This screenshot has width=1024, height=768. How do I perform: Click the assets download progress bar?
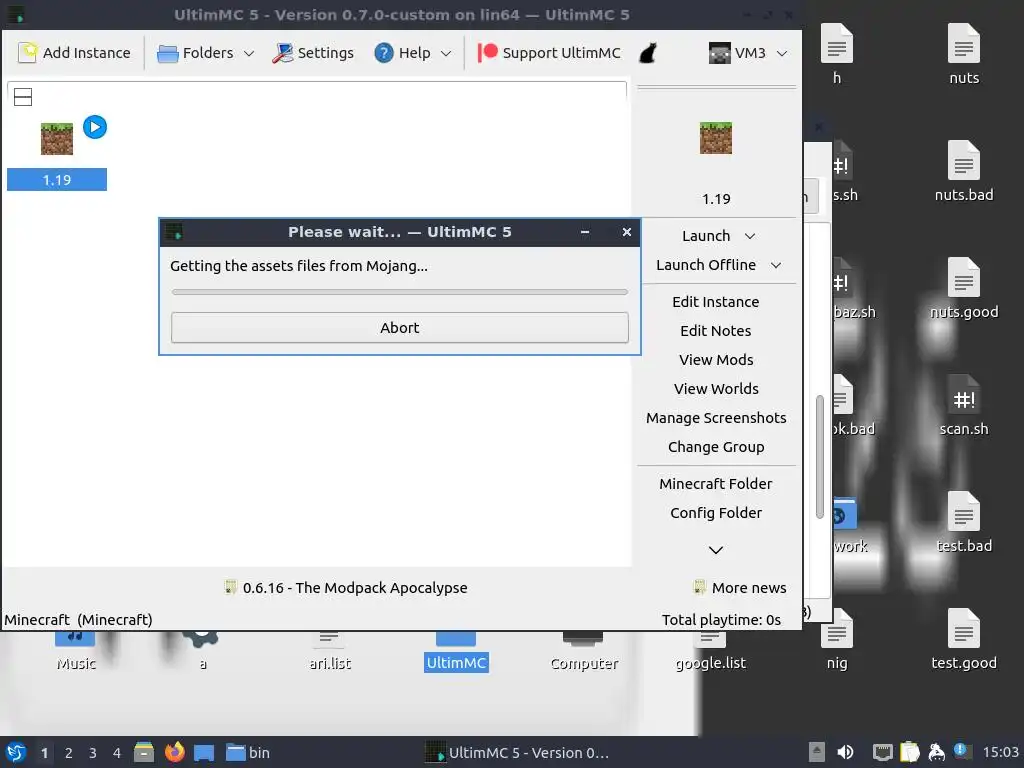400,293
